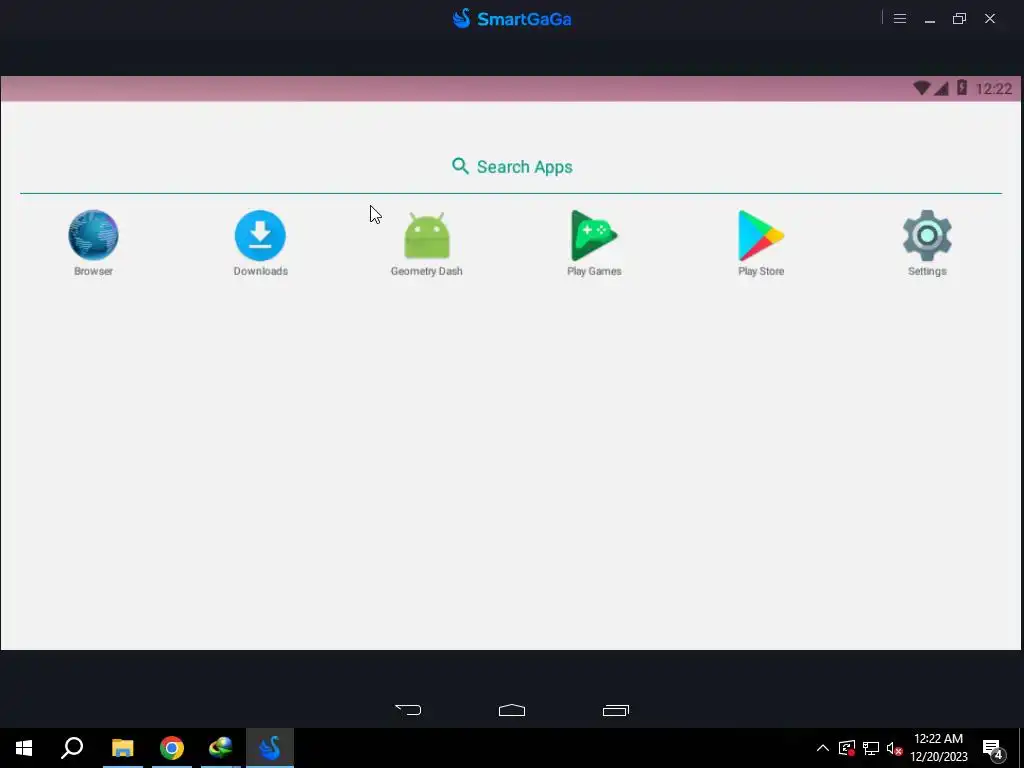Image resolution: width=1024 pixels, height=768 pixels.
Task: Open Windows taskbar search
Action: 72,748
